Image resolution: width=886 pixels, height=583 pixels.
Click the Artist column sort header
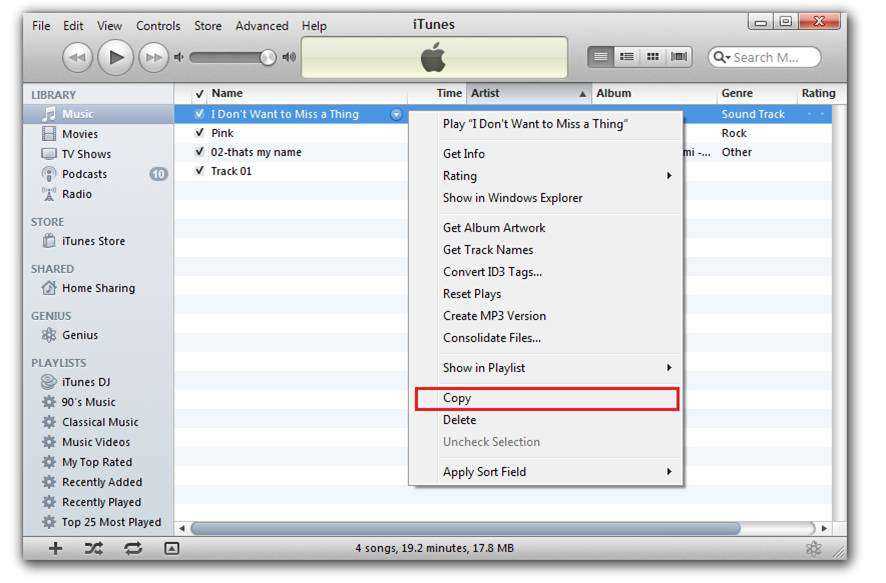[528, 93]
